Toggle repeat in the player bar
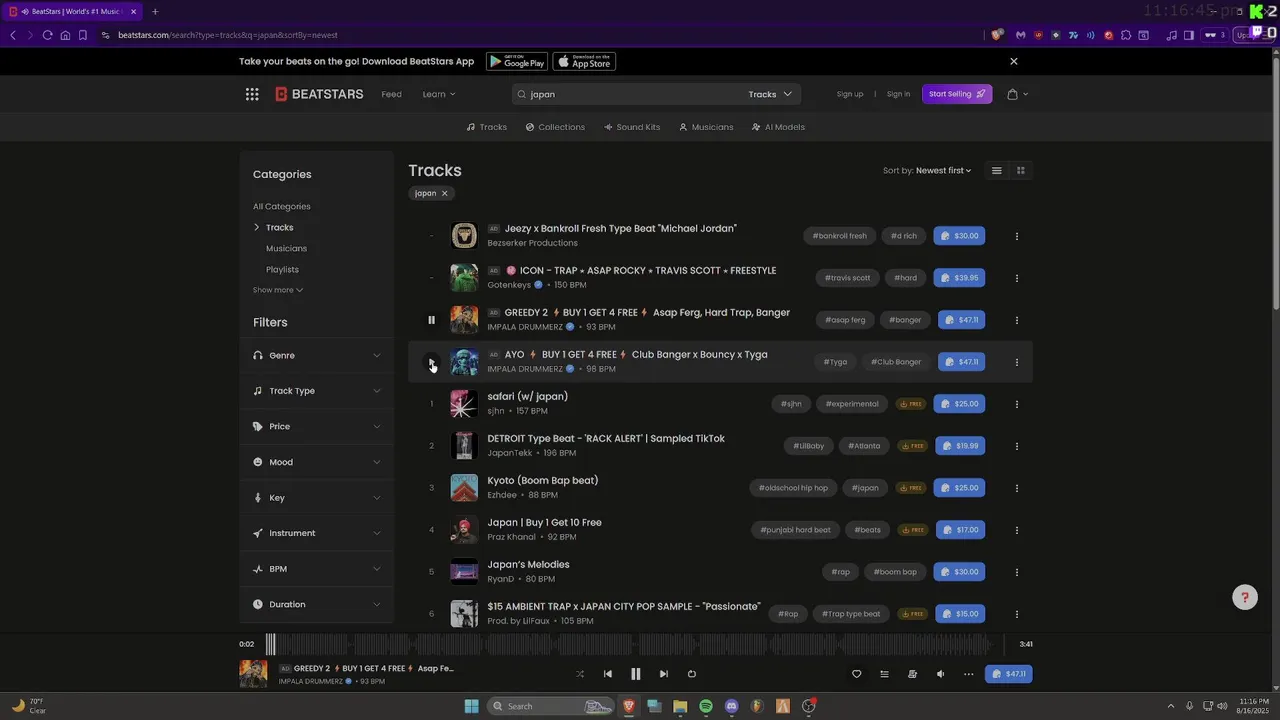The height and width of the screenshot is (720, 1280). click(691, 674)
